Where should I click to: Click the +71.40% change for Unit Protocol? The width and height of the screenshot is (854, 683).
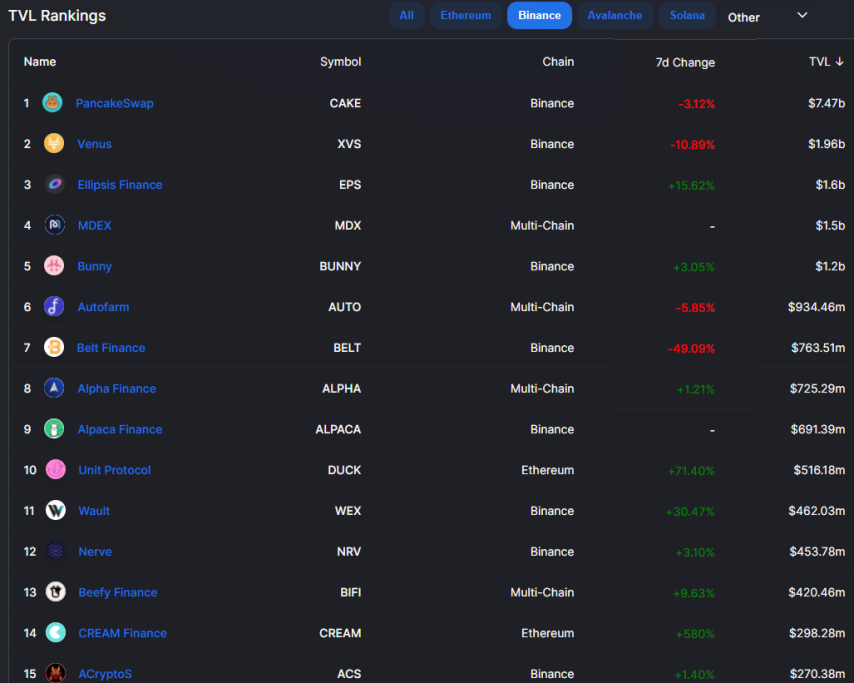pos(691,471)
